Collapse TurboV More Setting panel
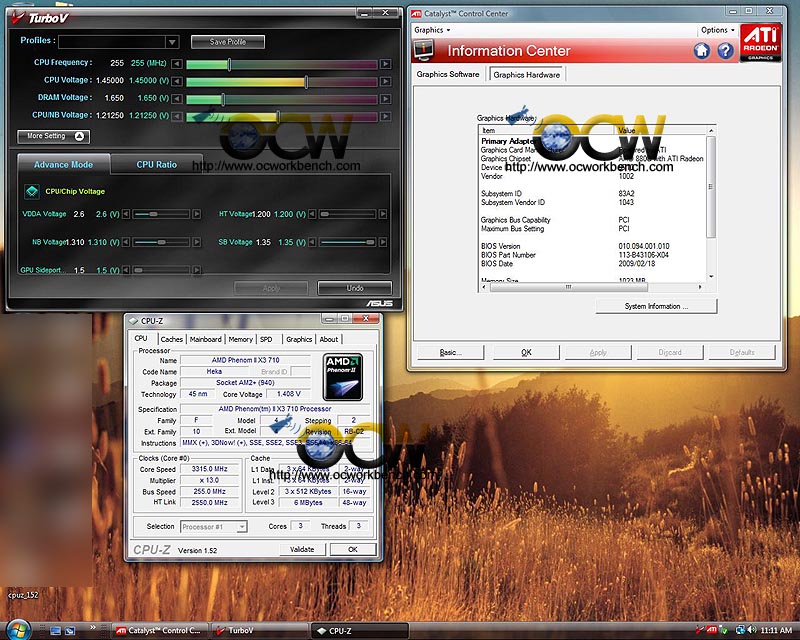800x640 pixels. coord(54,136)
